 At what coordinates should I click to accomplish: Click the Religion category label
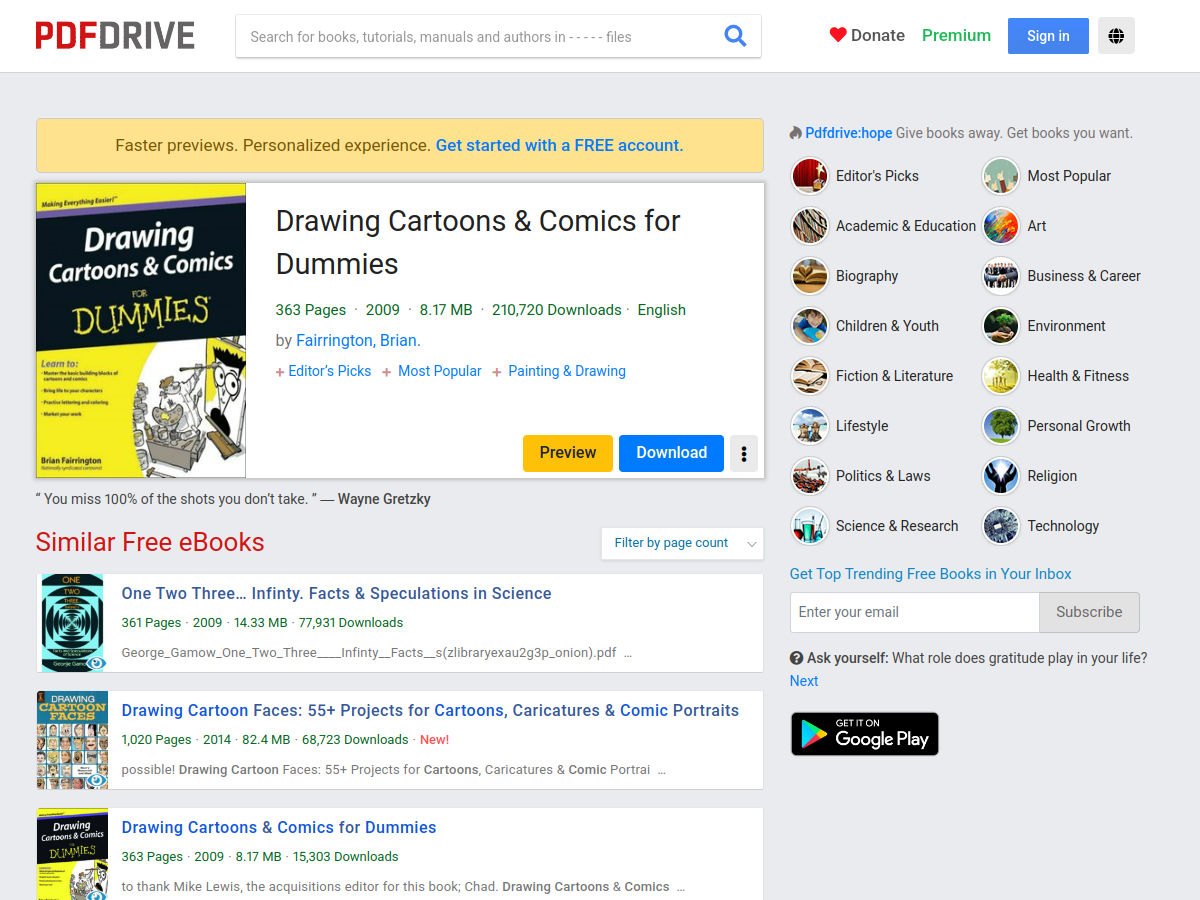coord(1052,476)
